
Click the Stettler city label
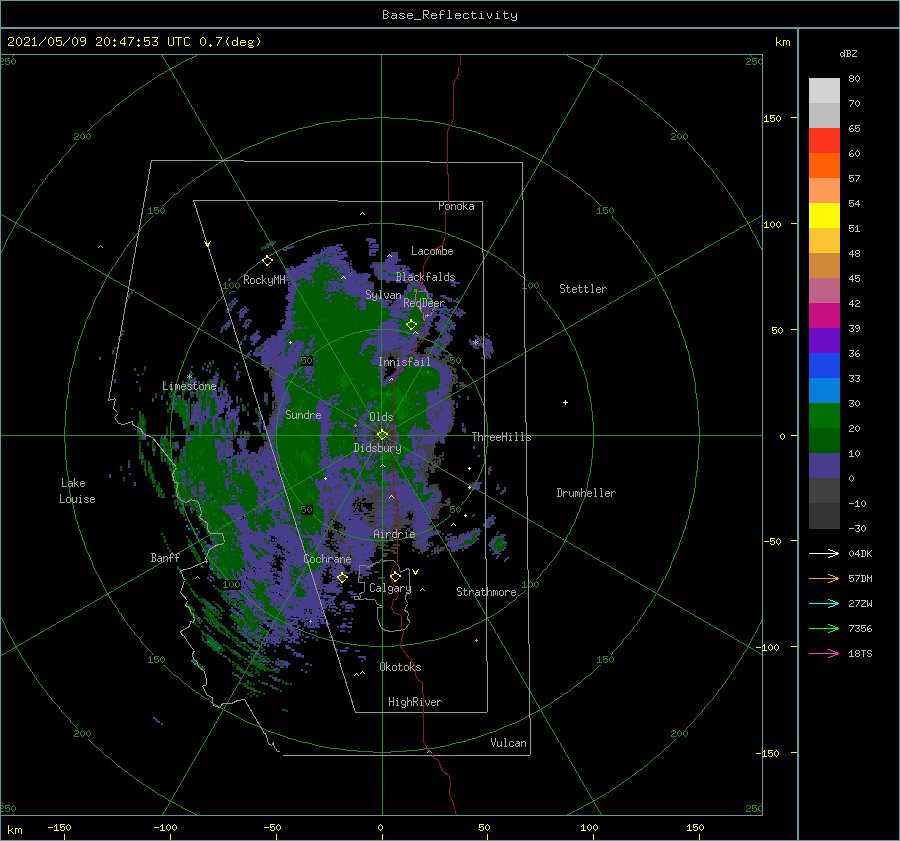[583, 289]
